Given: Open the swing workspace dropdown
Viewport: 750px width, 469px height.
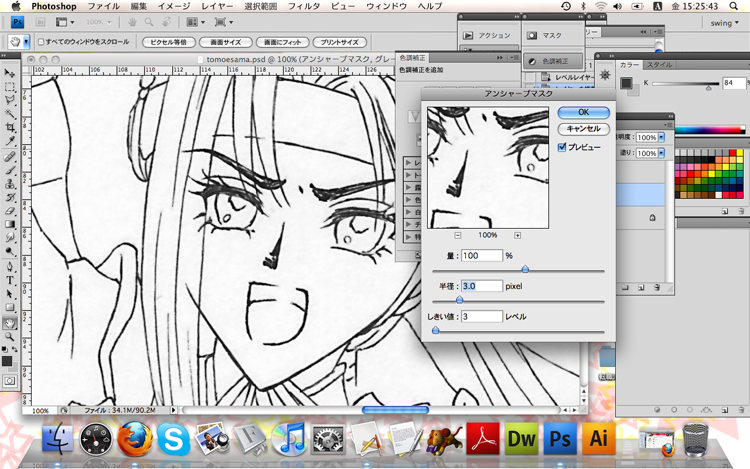Looking at the screenshot, I should click(724, 22).
